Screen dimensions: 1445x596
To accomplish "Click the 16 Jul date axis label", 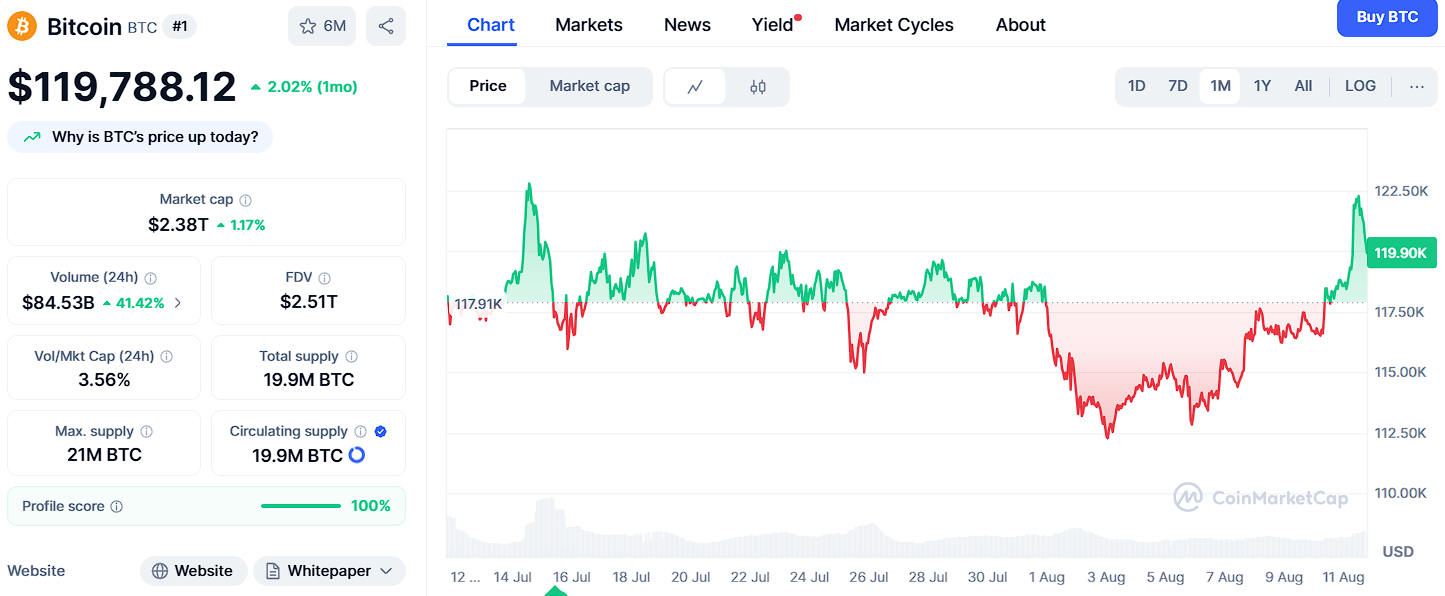I will click(x=572, y=577).
